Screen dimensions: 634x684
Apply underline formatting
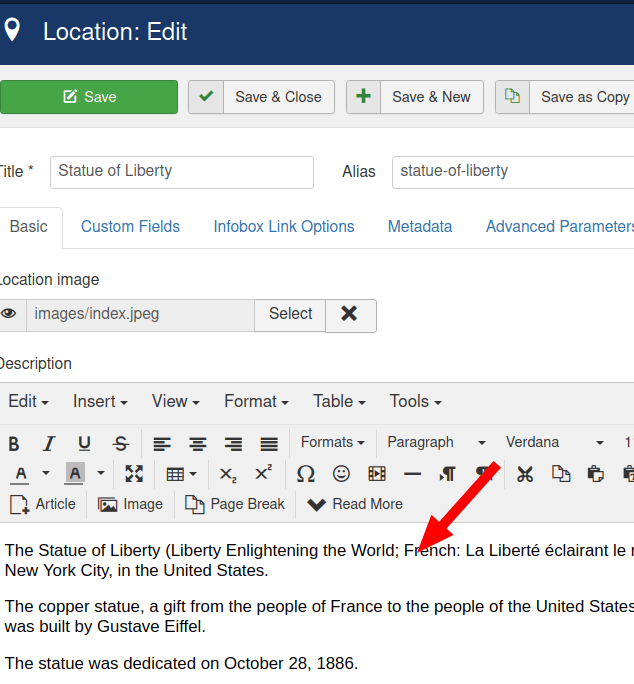click(84, 444)
